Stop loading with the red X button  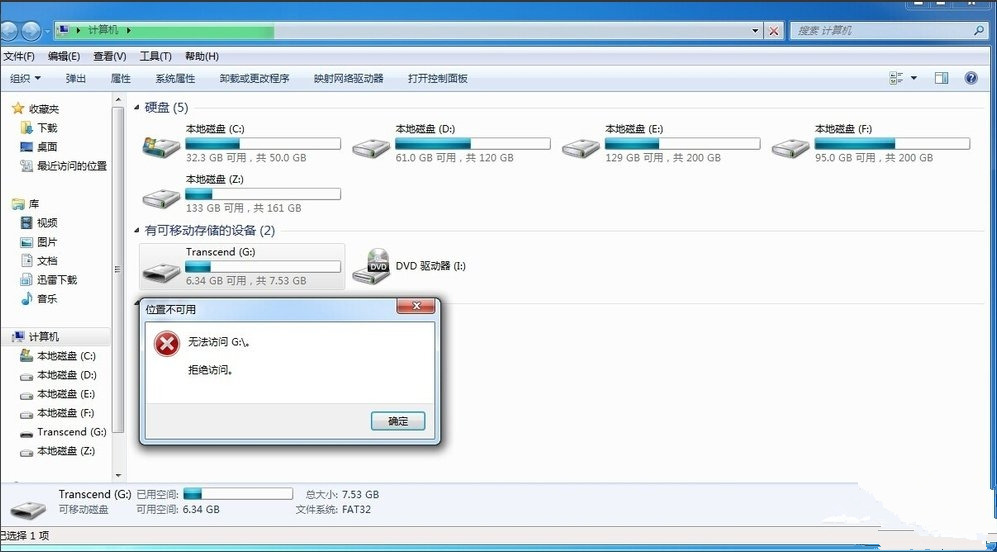pos(774,31)
